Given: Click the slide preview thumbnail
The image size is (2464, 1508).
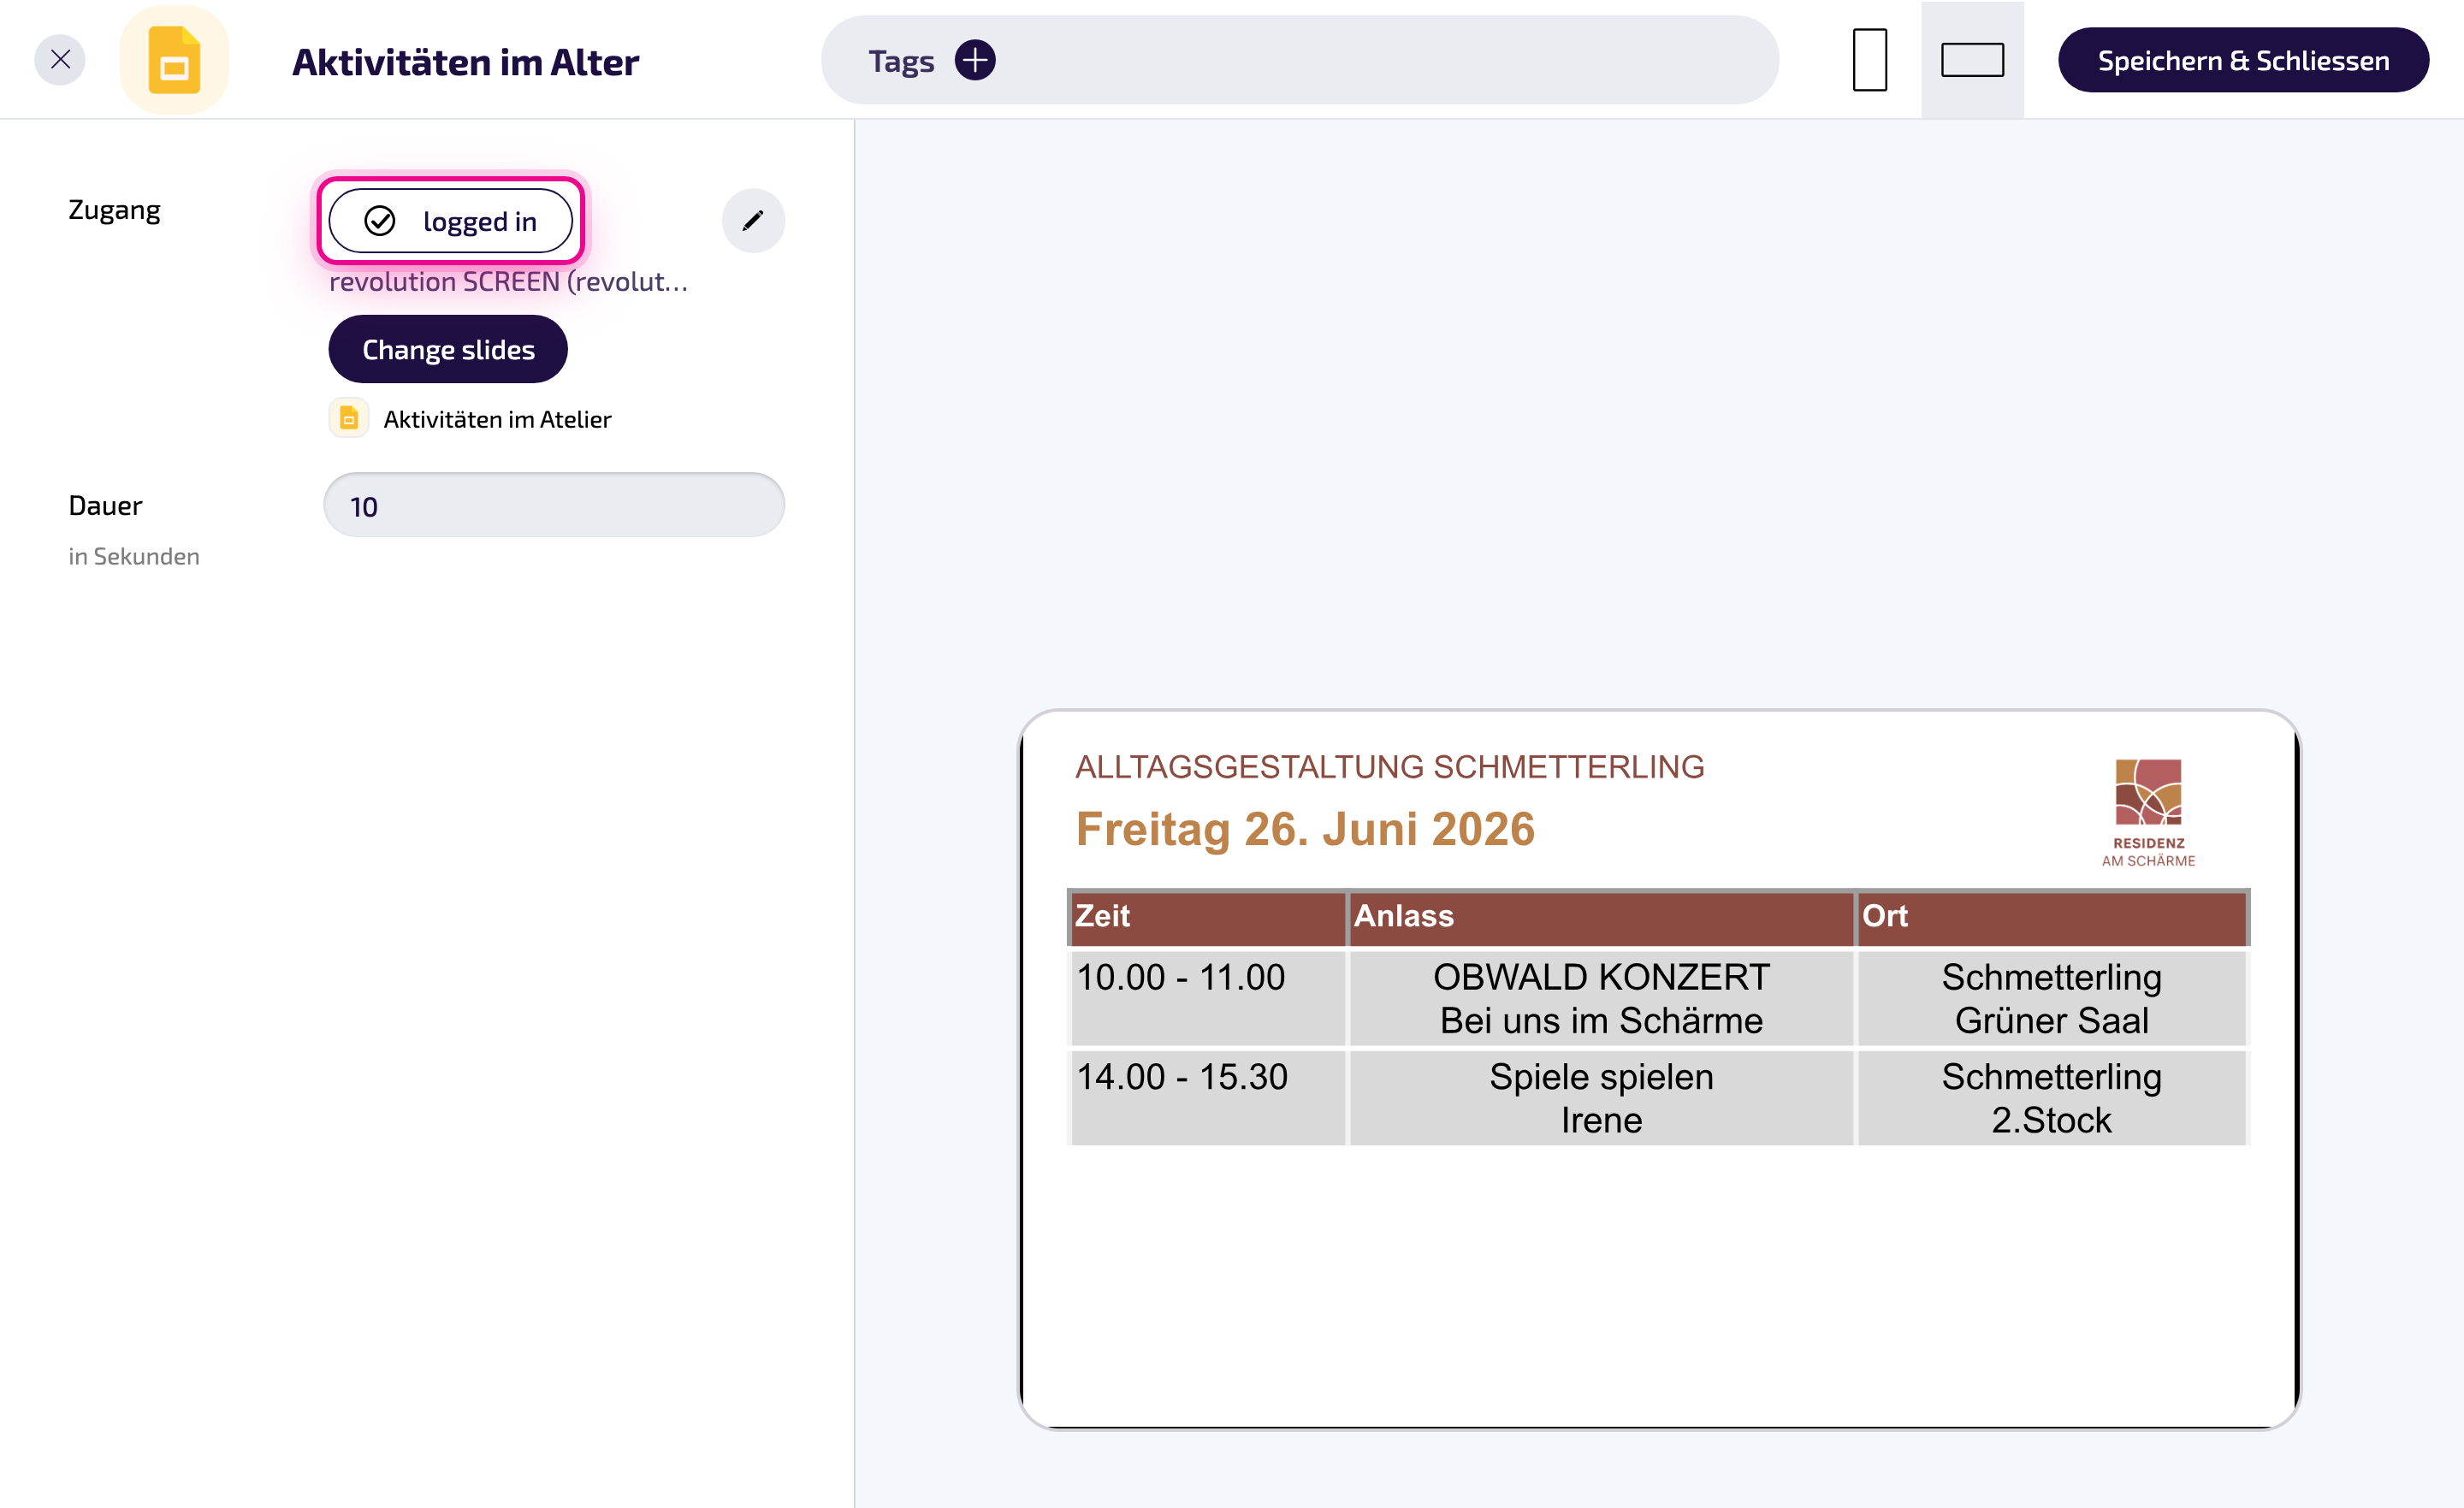Looking at the screenshot, I should (x=1659, y=1069).
